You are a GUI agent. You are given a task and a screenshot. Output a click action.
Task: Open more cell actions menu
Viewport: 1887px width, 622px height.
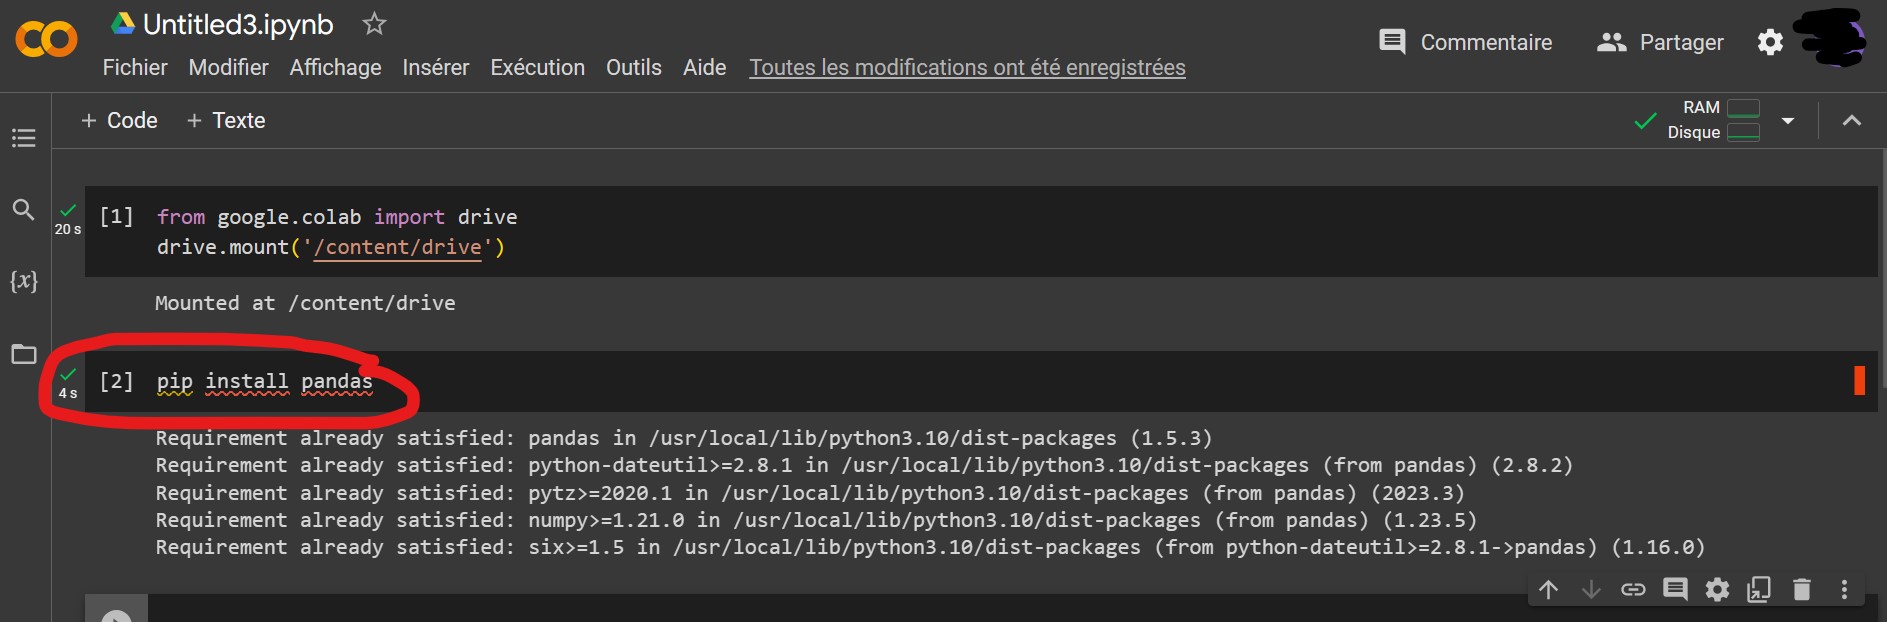1844,590
